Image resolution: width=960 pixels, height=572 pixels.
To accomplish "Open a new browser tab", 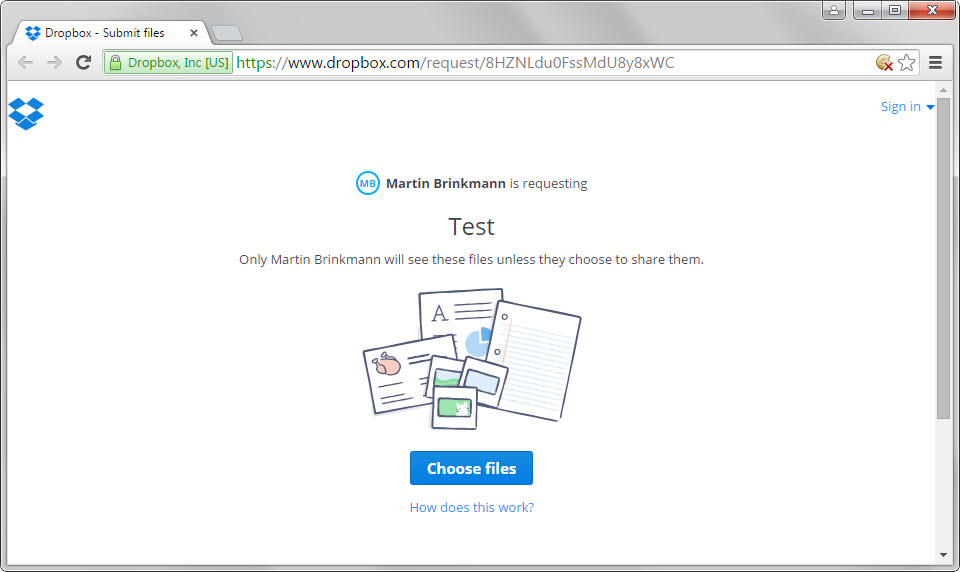I will tap(227, 33).
